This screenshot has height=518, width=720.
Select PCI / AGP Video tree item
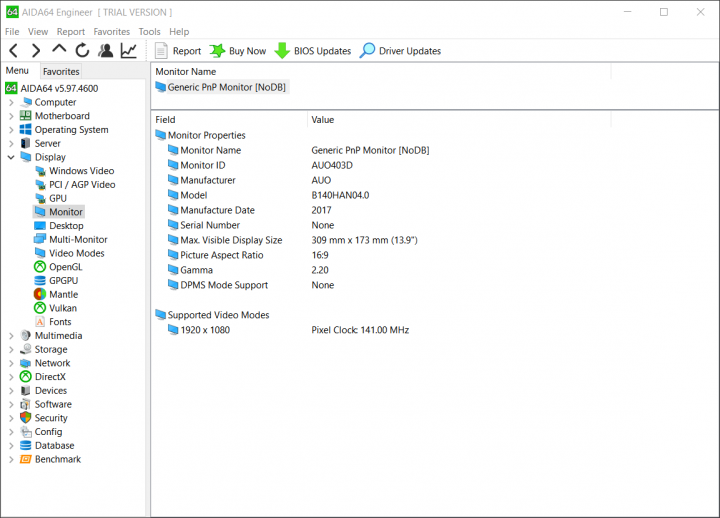(x=82, y=185)
